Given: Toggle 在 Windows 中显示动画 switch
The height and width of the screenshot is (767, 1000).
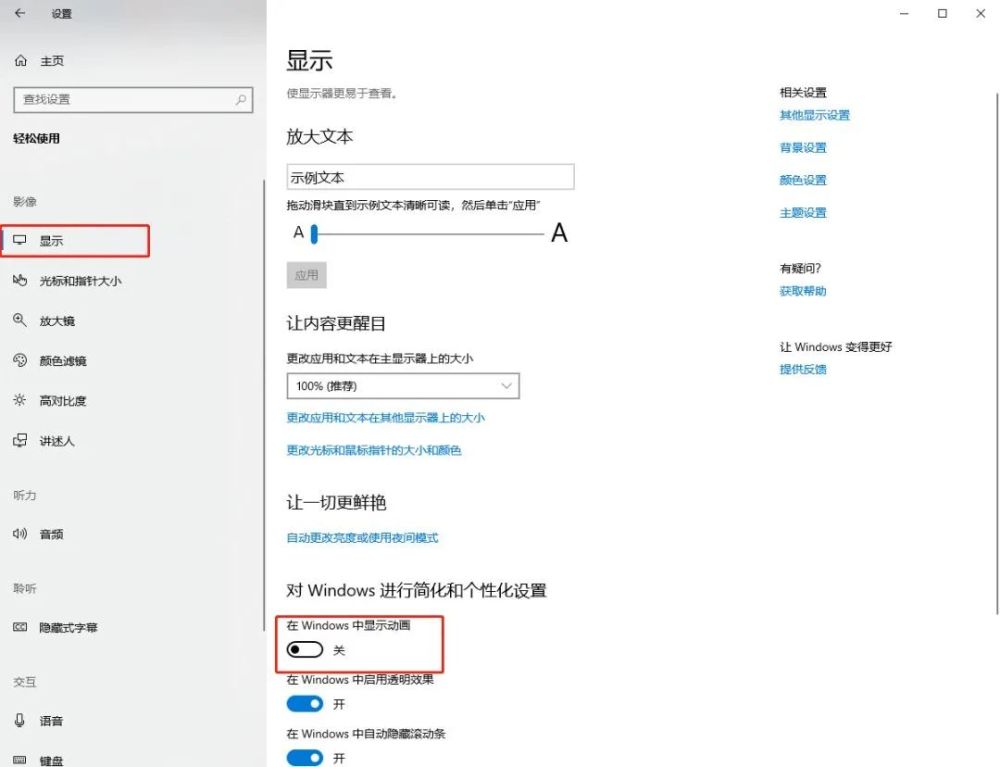Looking at the screenshot, I should (305, 650).
